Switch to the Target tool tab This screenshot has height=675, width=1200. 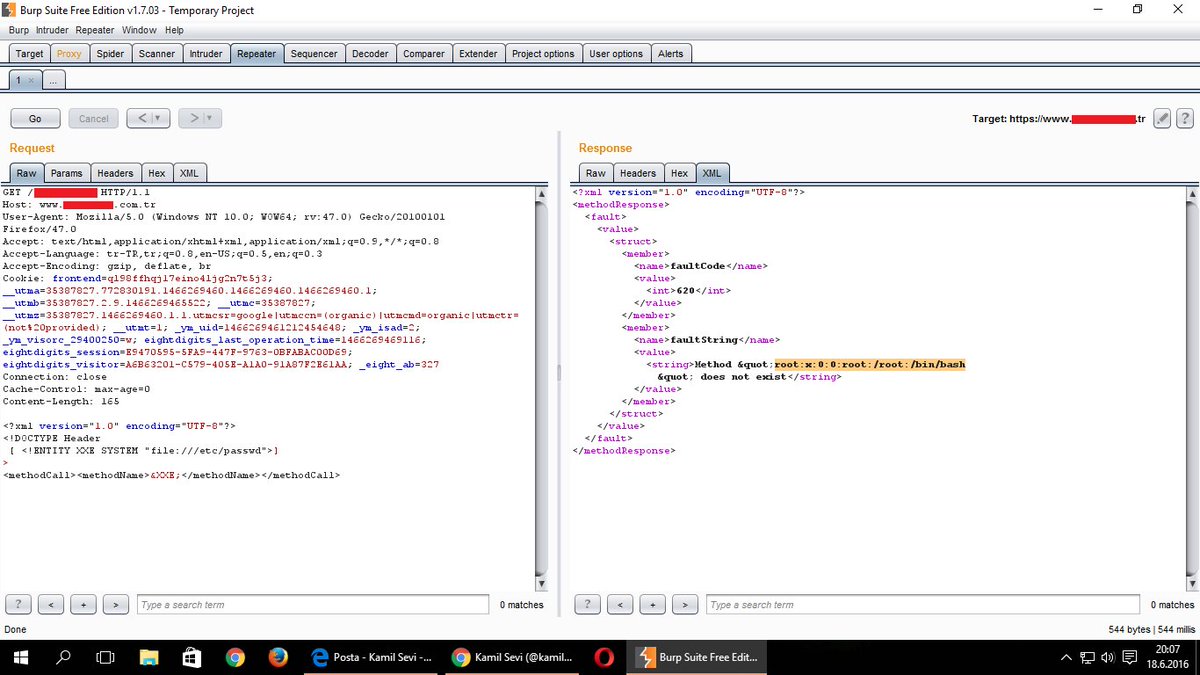(30, 54)
